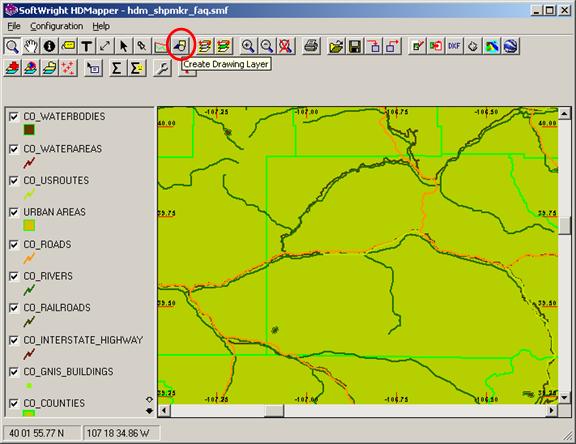Uncheck the CO_WATERAREAS layer
Image resolution: width=576 pixels, height=444 pixels.
14,149
